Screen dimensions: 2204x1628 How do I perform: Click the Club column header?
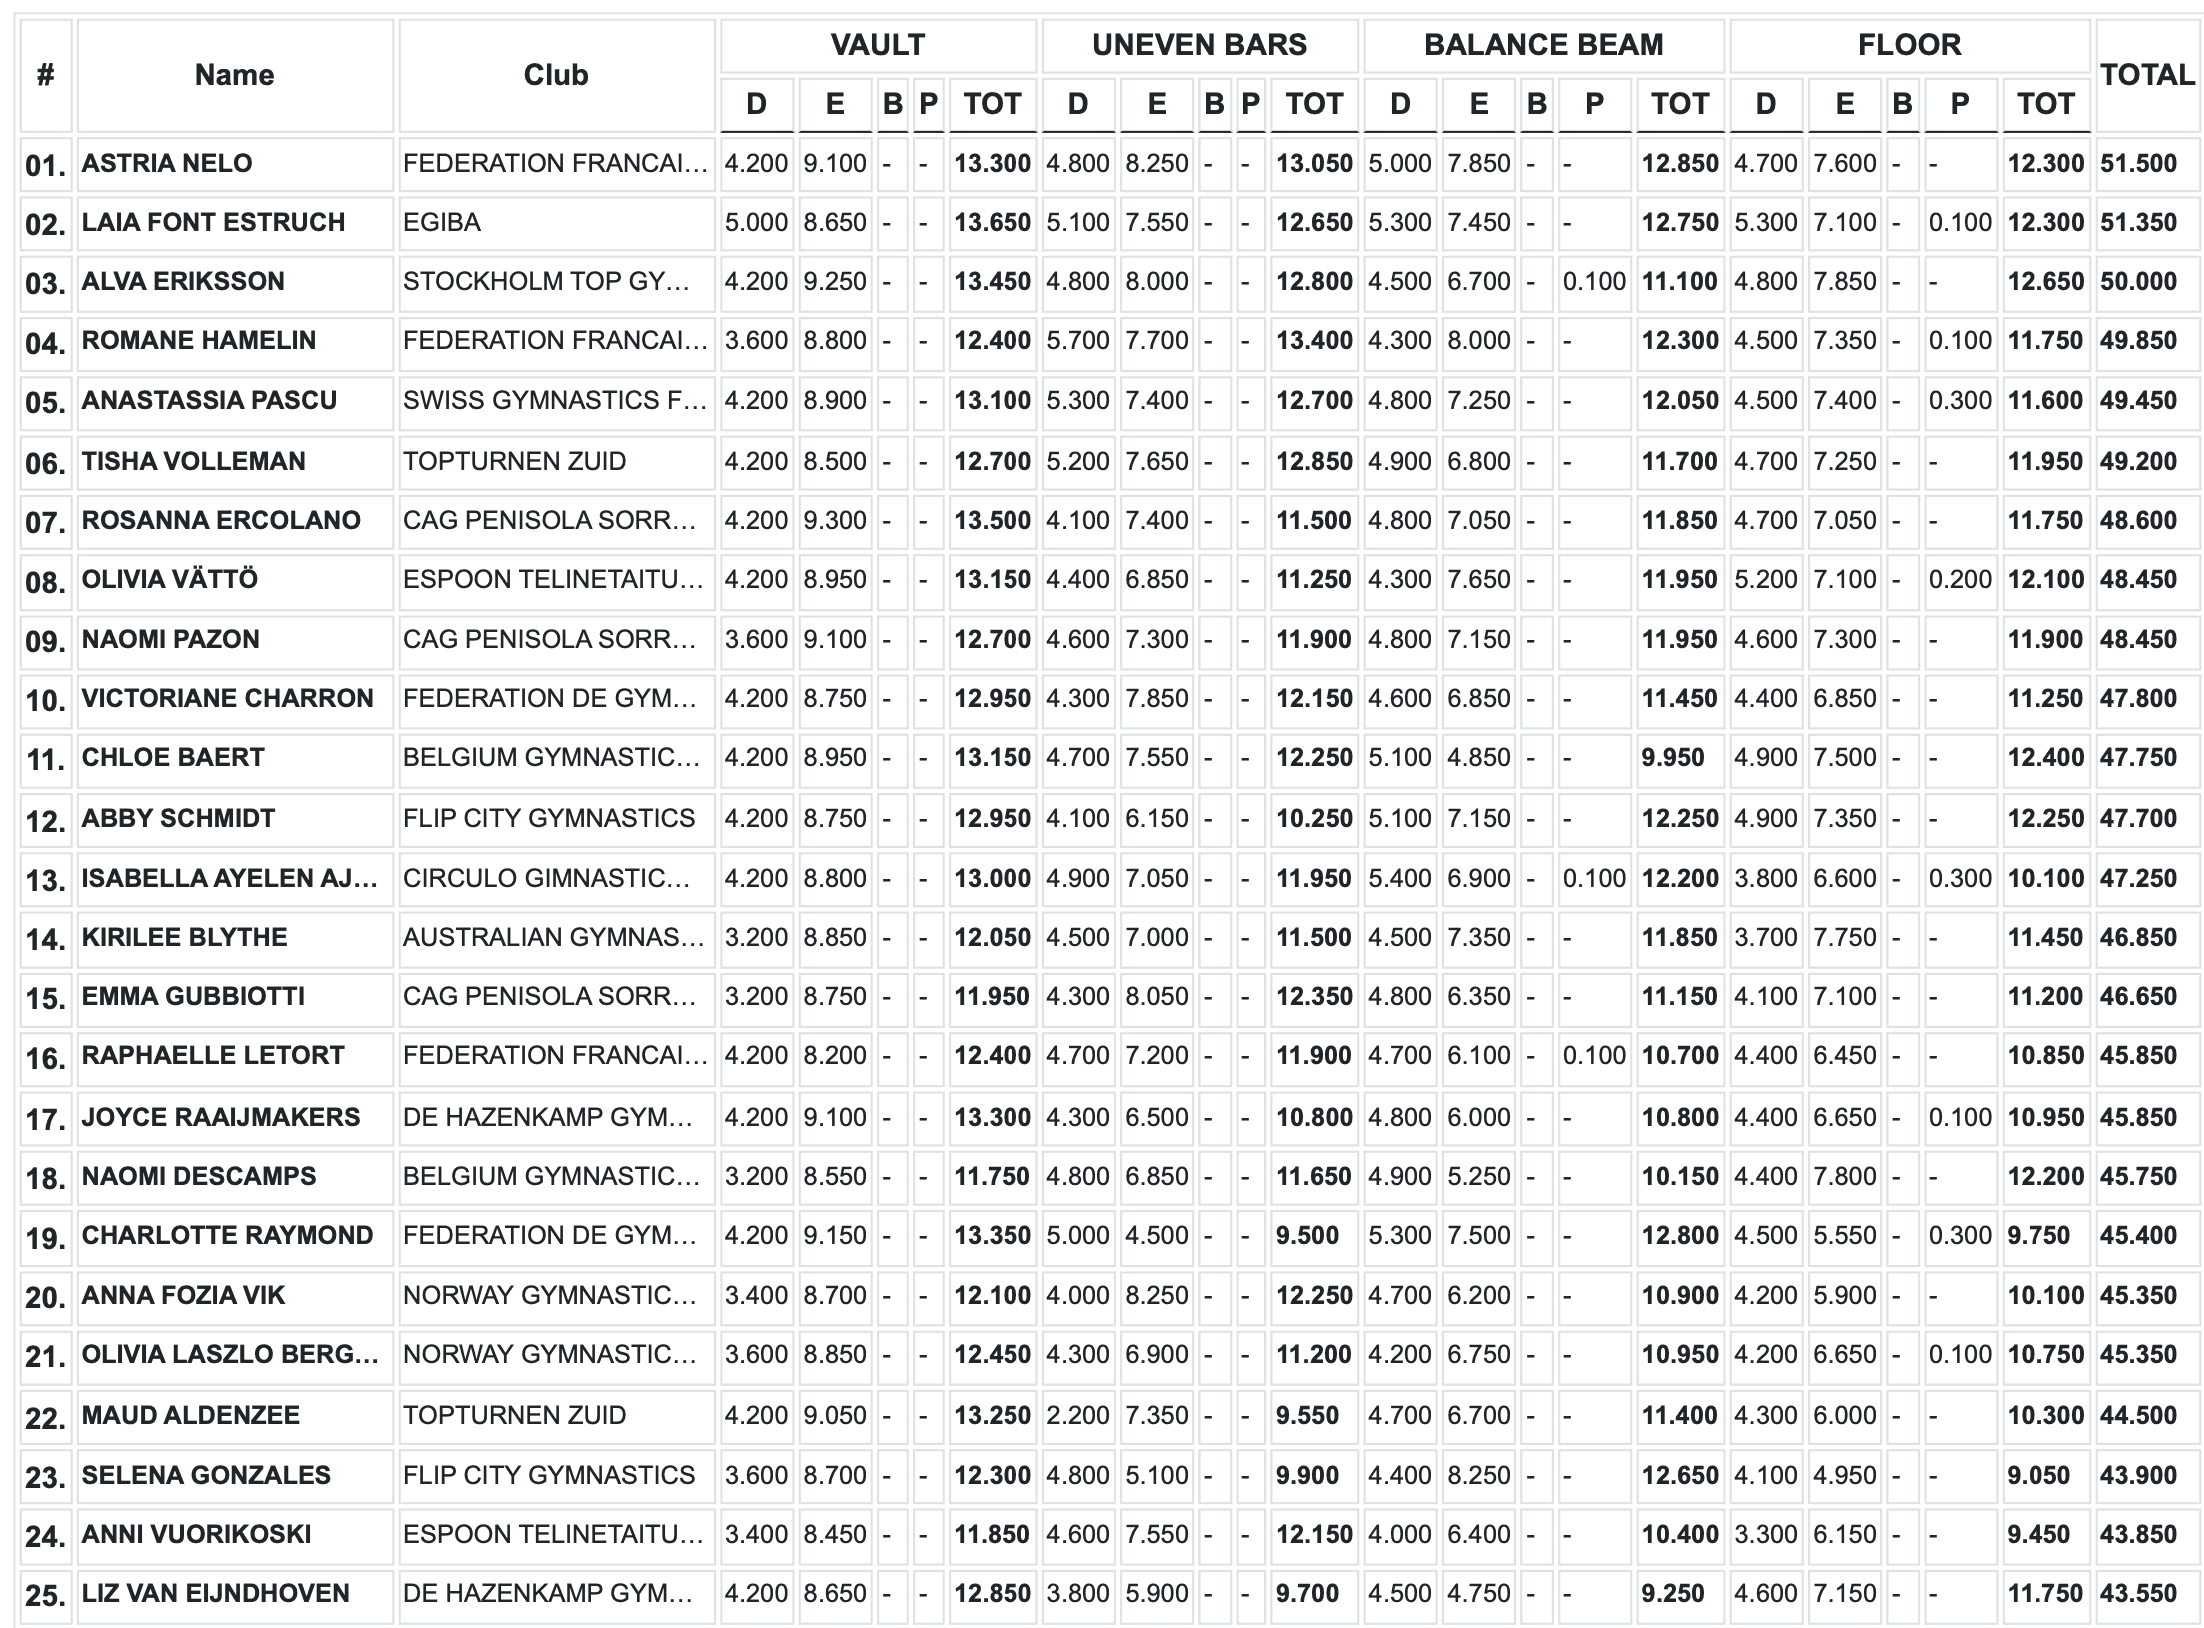pyautogui.click(x=555, y=75)
